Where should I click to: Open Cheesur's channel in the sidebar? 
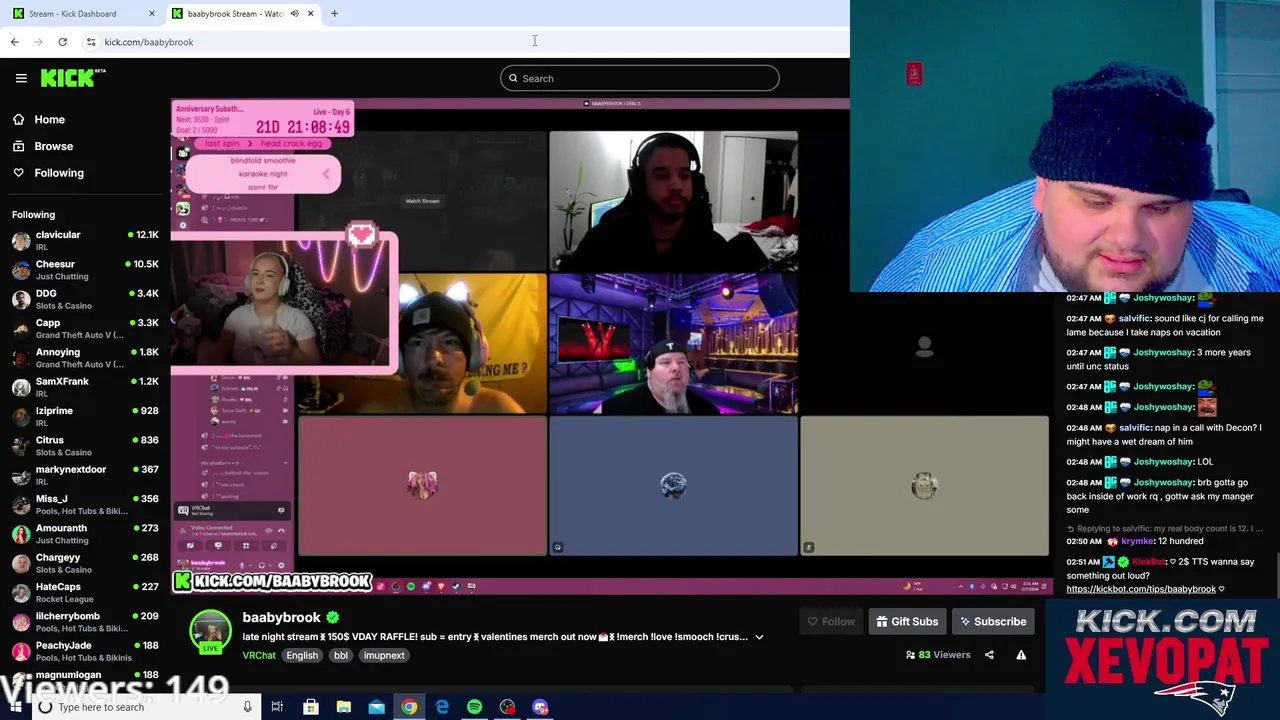click(84, 270)
